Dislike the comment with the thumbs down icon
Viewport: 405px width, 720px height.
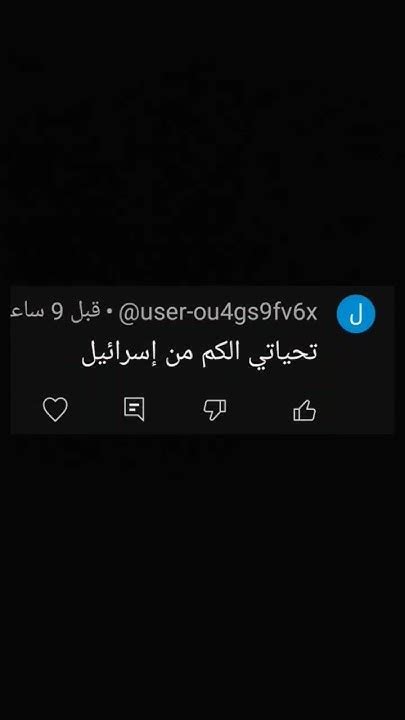215,410
